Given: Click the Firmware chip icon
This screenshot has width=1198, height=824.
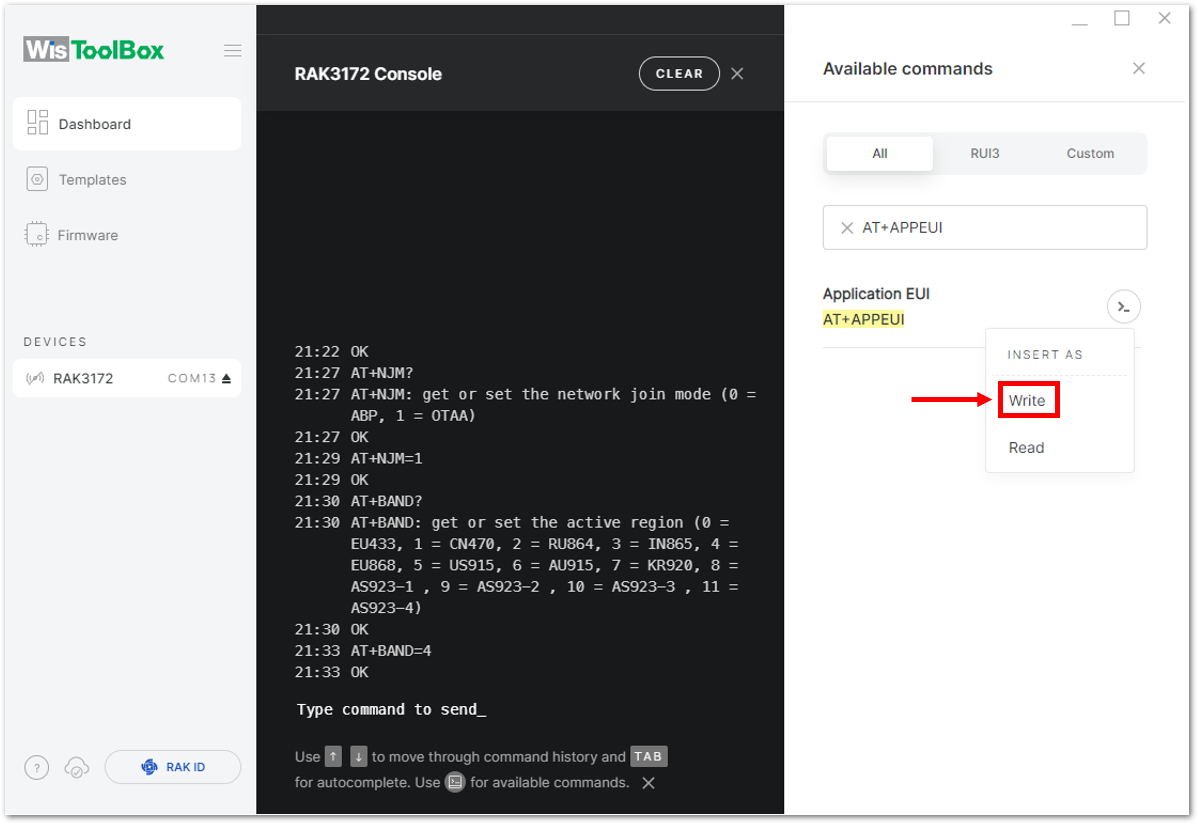Looking at the screenshot, I should [37, 234].
